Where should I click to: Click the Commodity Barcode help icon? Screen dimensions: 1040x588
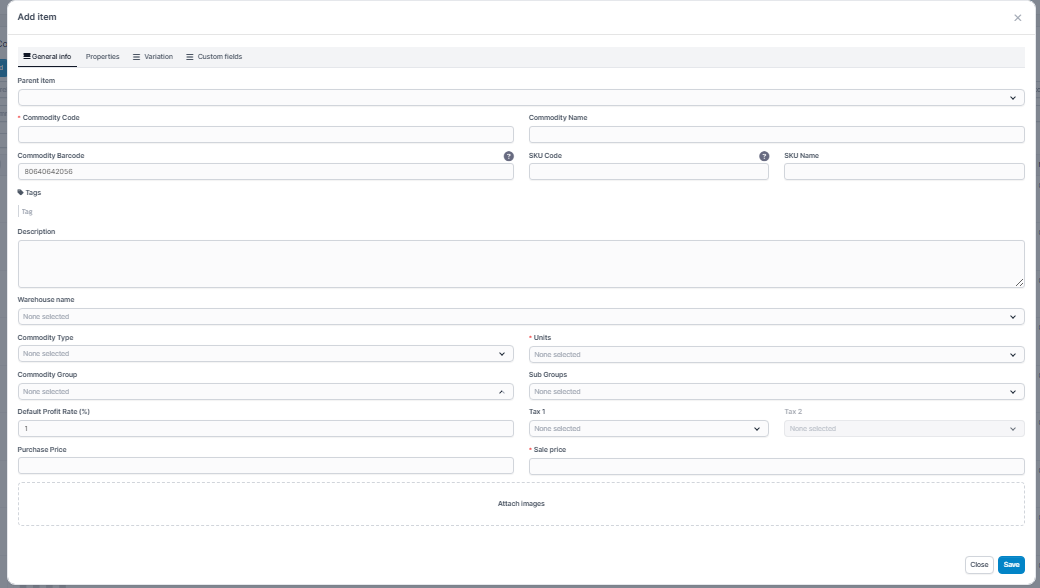tap(508, 156)
